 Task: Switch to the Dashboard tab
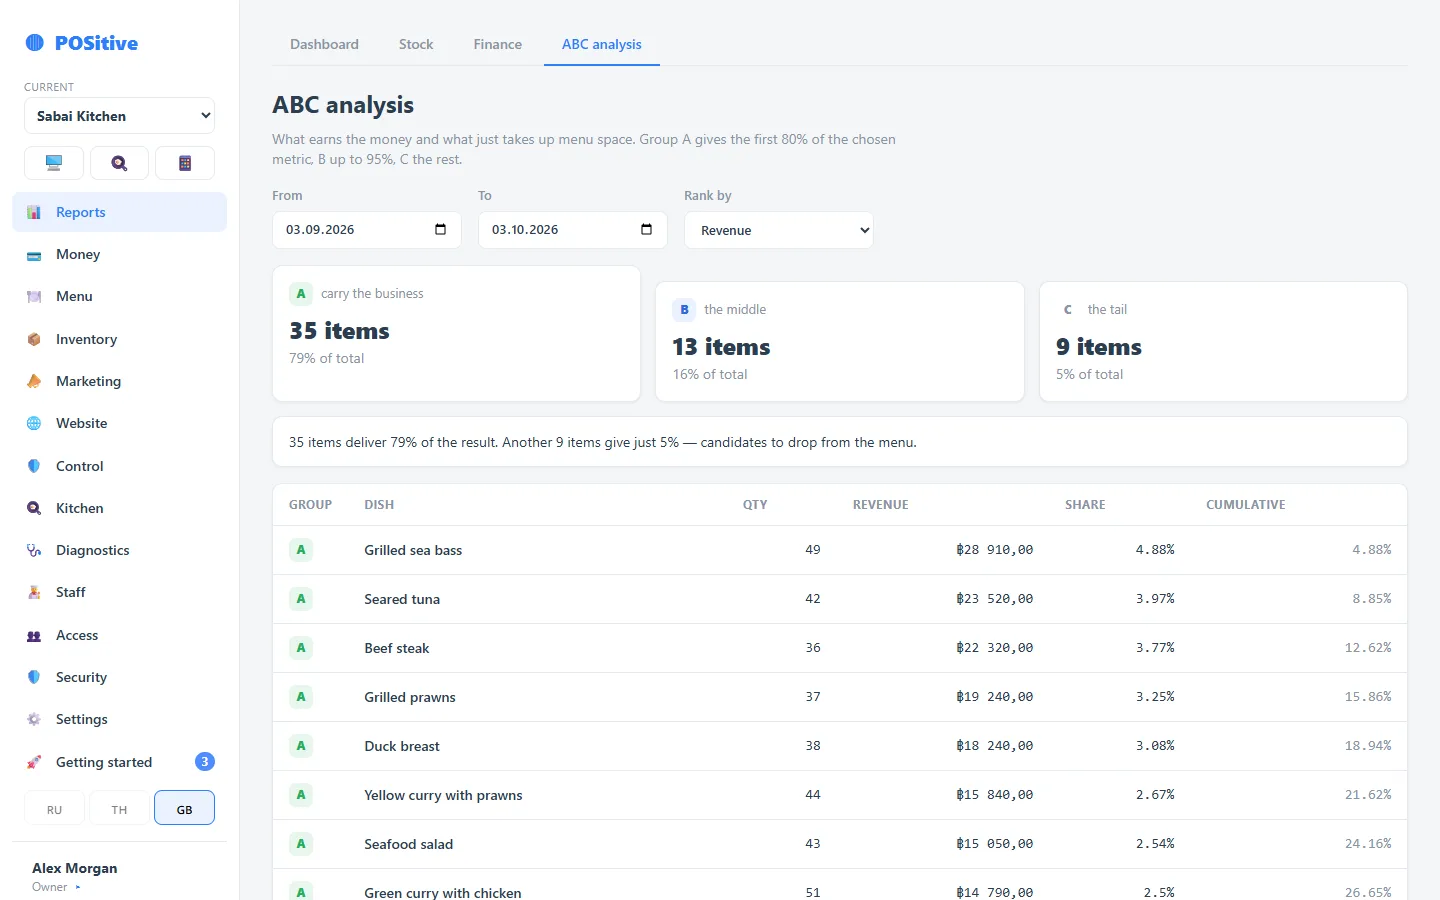(324, 44)
